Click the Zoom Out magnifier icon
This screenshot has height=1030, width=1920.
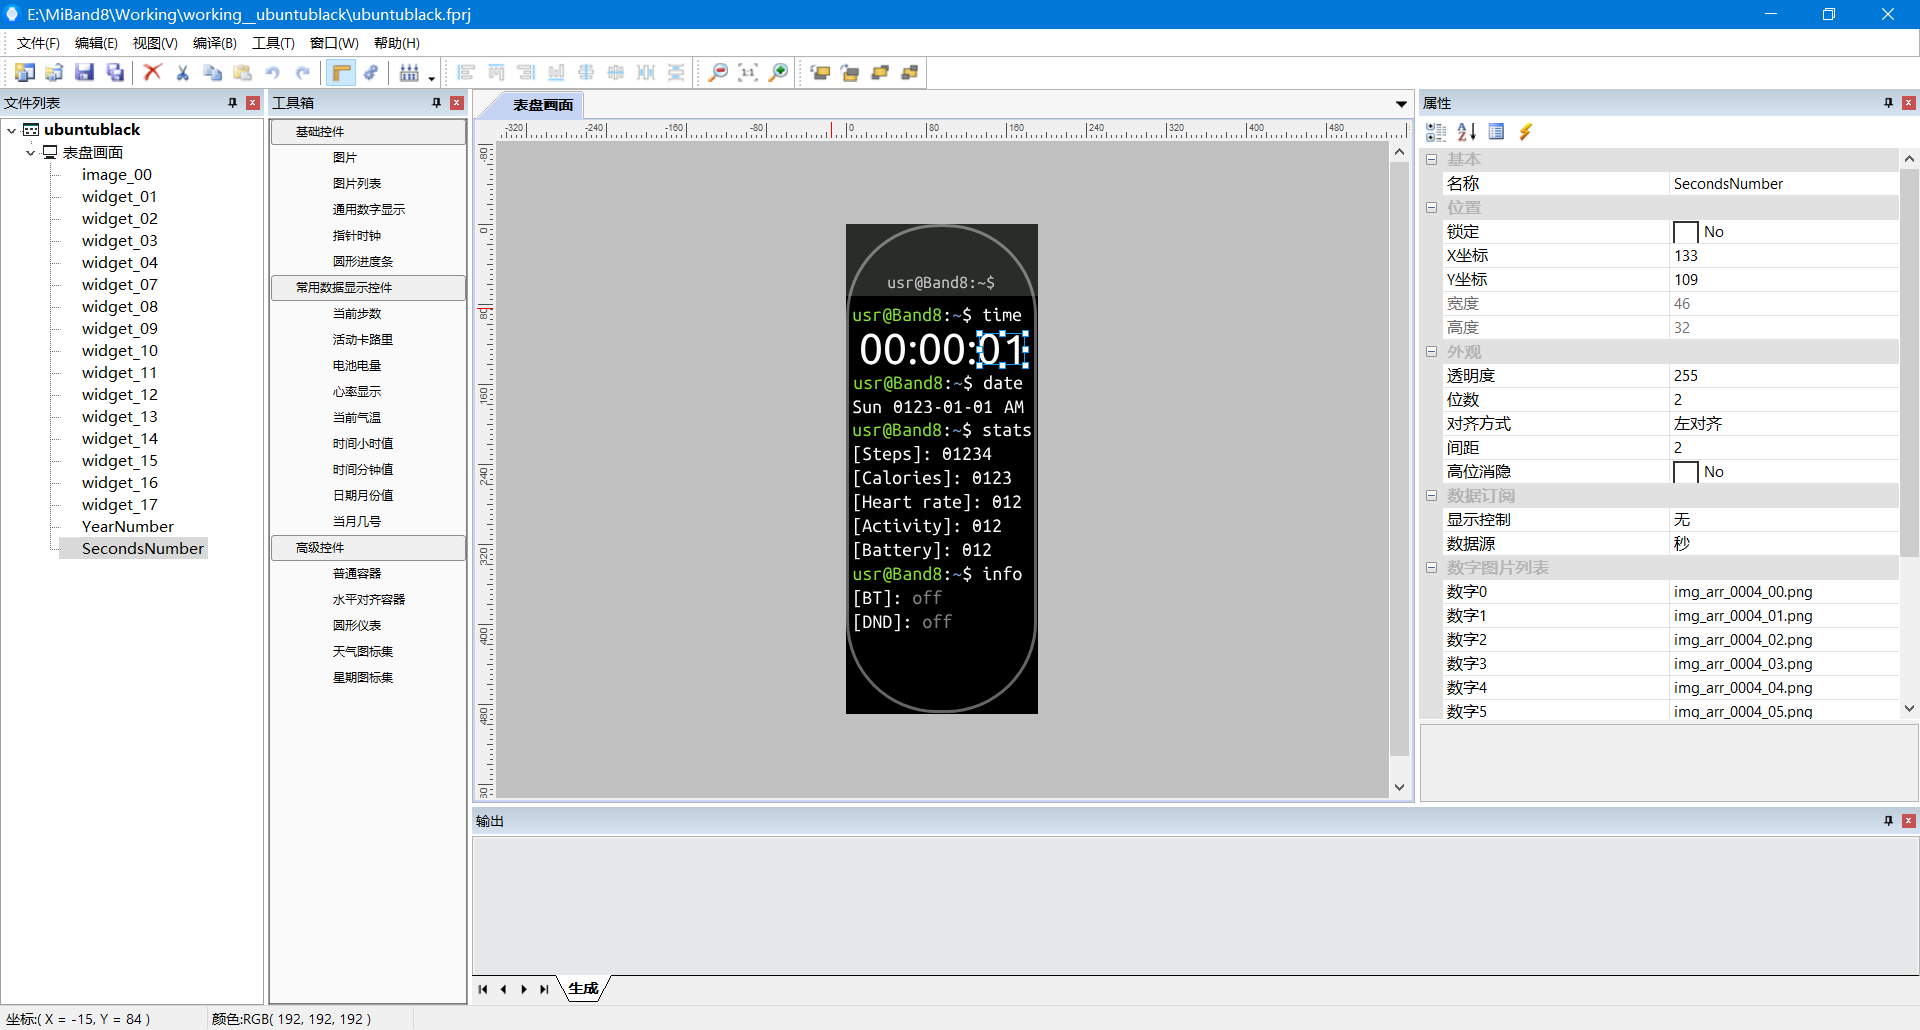[x=718, y=72]
